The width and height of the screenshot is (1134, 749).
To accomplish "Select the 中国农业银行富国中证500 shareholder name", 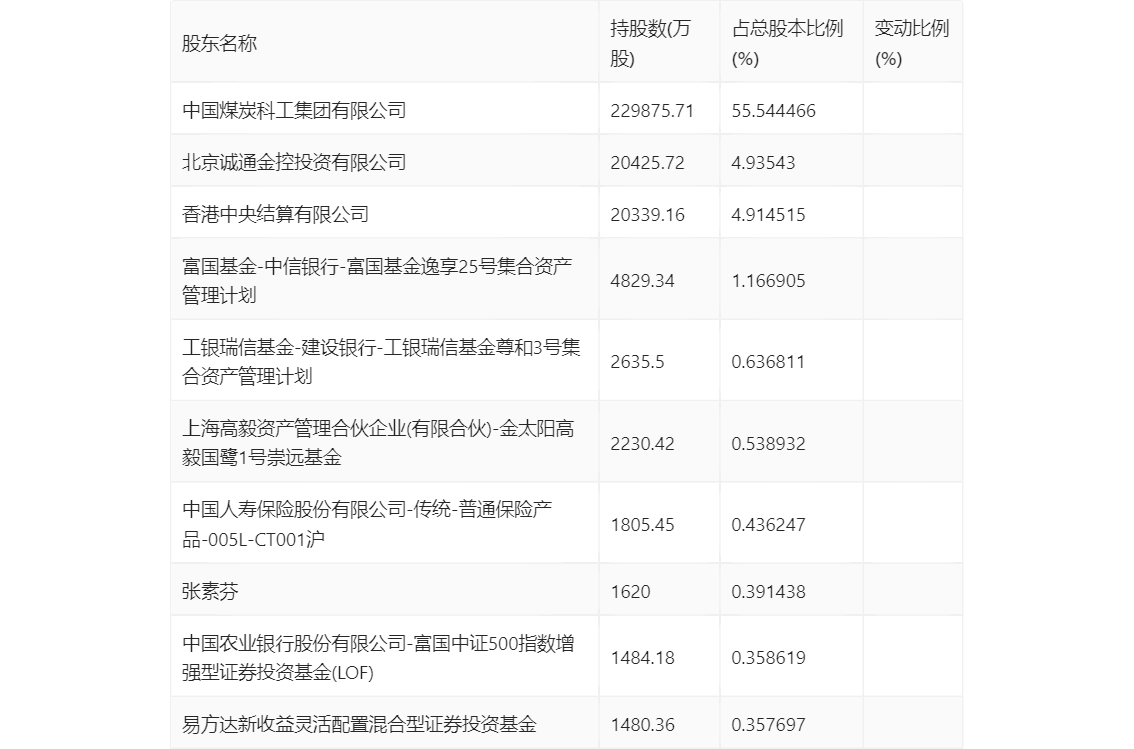I will coord(378,657).
